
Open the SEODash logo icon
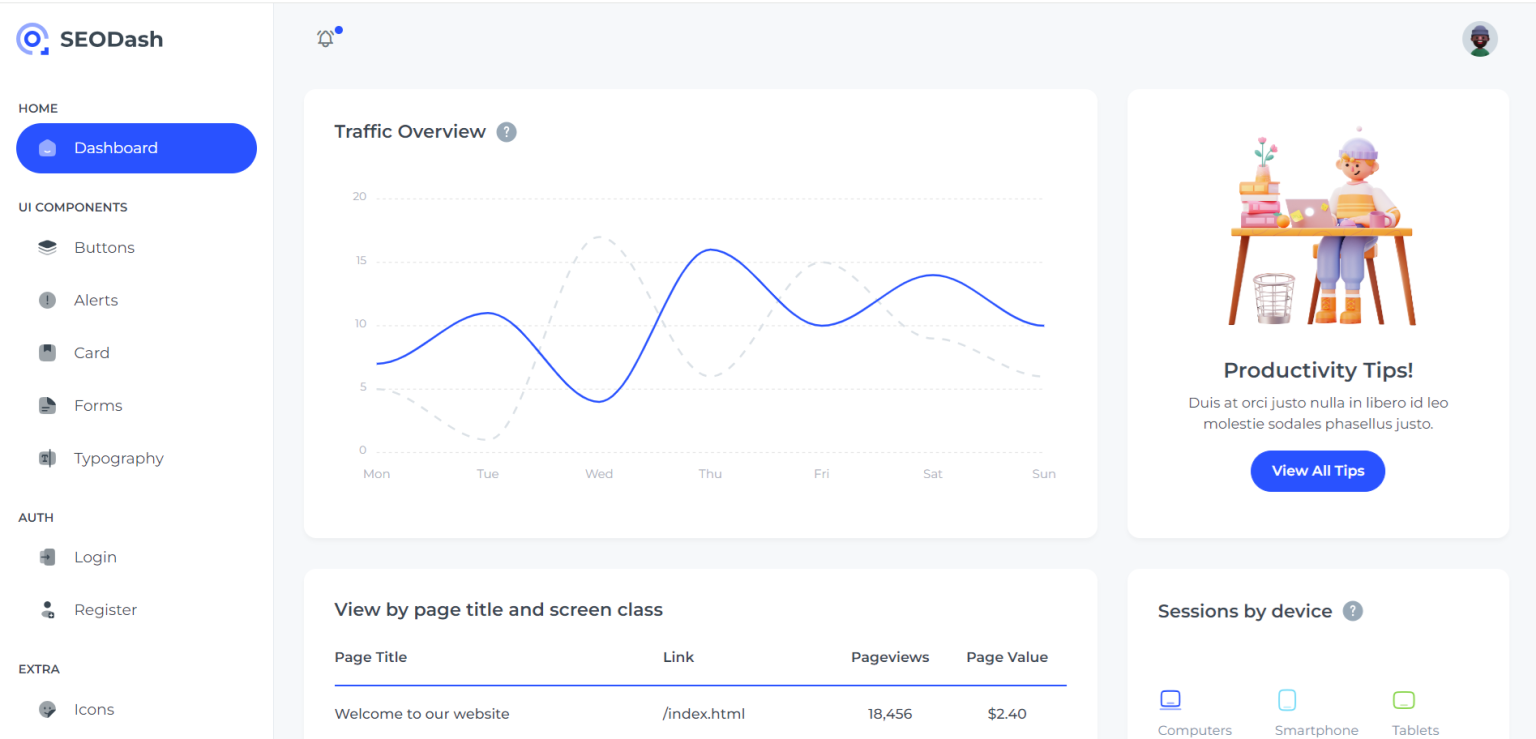coord(32,38)
